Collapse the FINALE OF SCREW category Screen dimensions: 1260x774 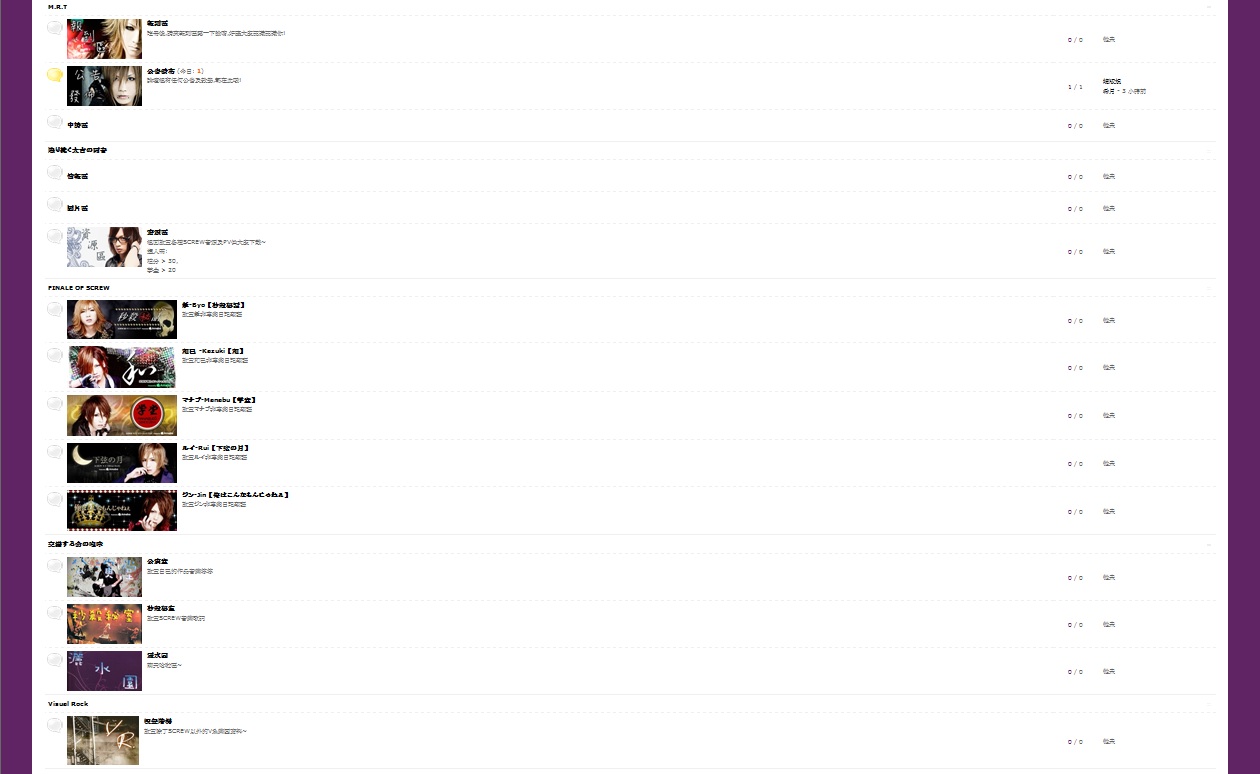pos(1209,288)
